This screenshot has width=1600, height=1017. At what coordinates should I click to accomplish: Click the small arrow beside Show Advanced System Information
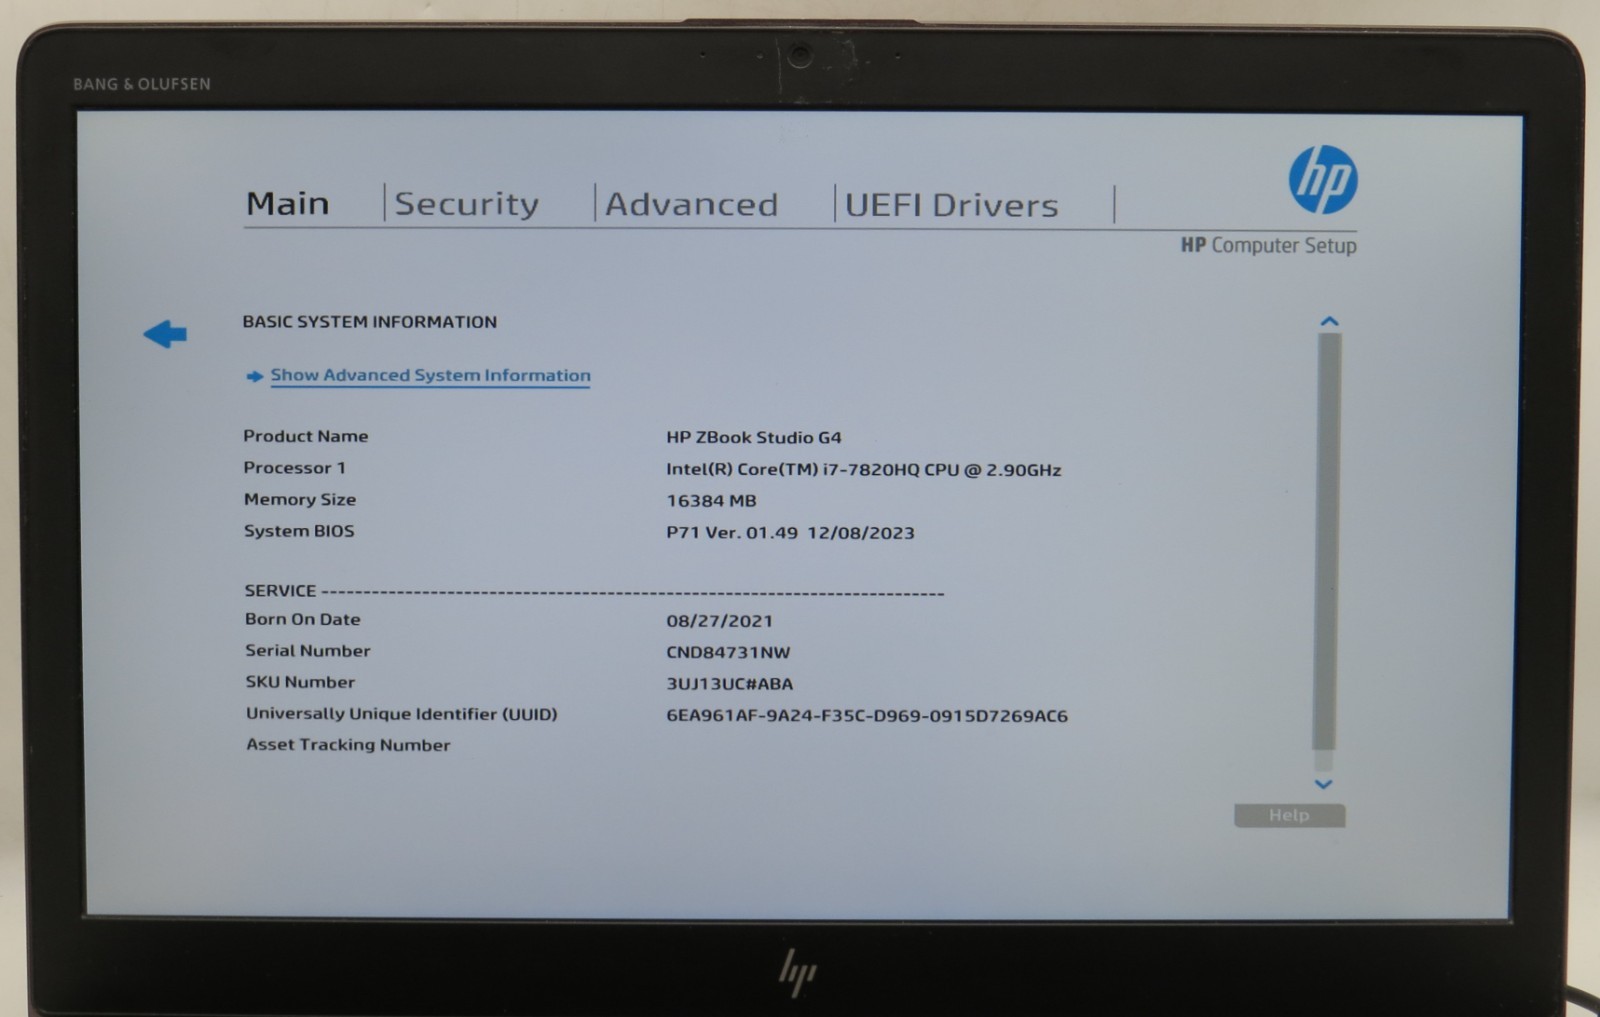tap(255, 376)
